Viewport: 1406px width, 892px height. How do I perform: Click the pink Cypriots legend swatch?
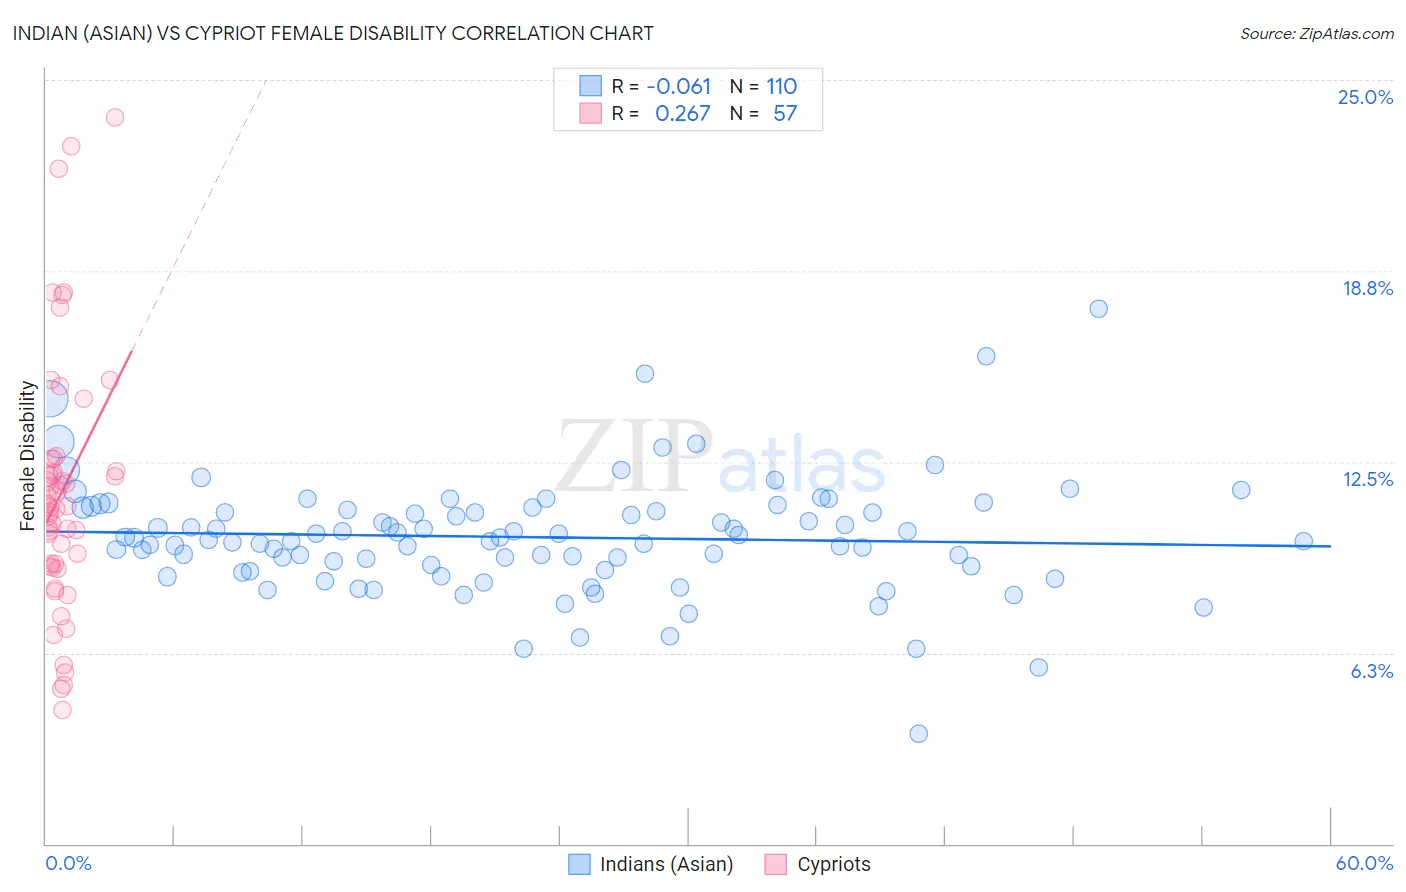point(775,864)
